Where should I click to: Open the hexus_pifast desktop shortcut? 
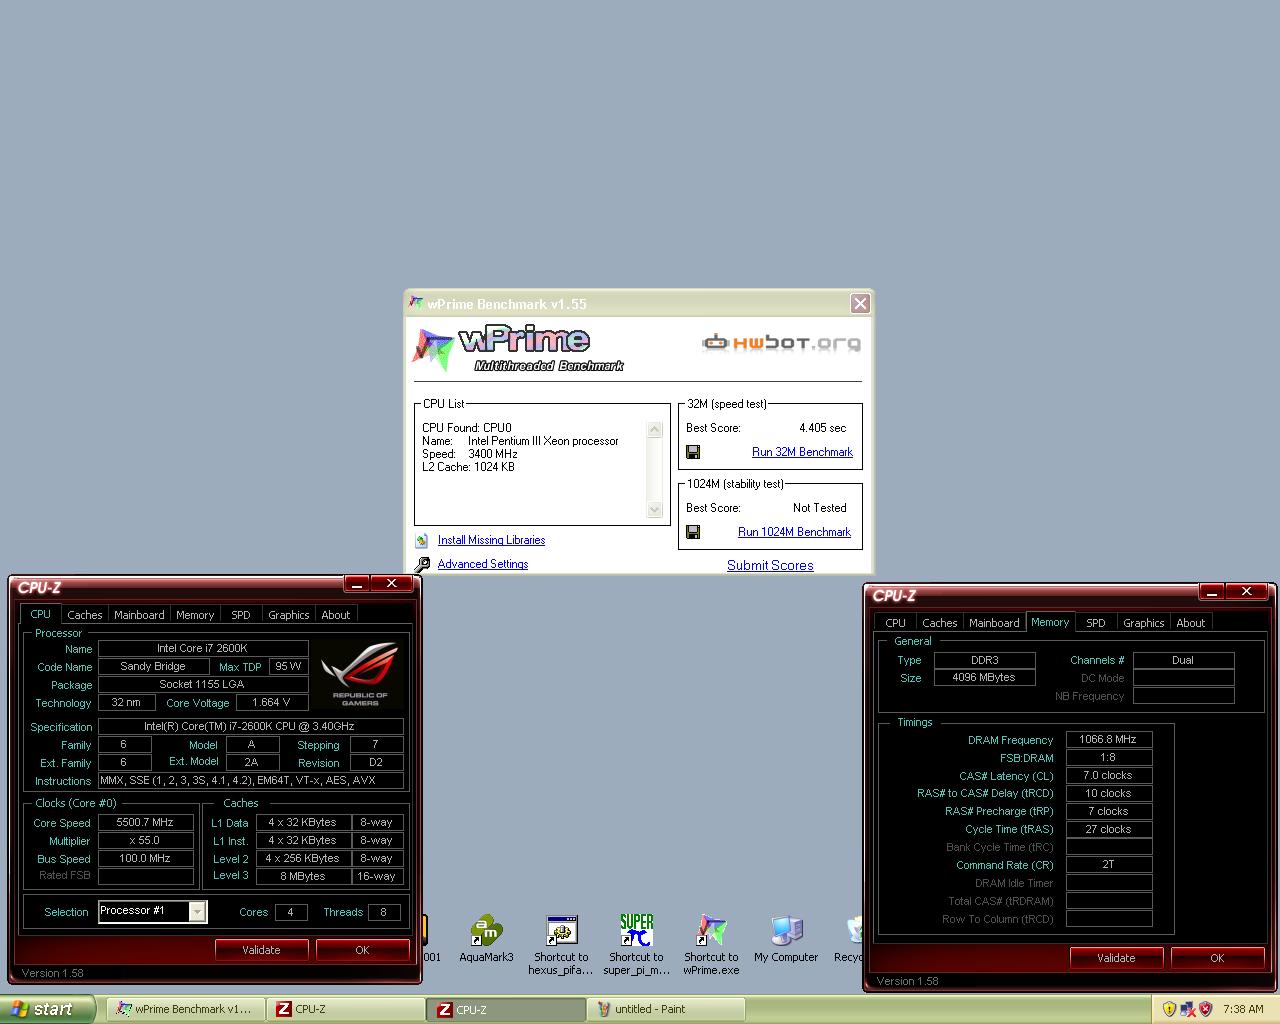[561, 932]
